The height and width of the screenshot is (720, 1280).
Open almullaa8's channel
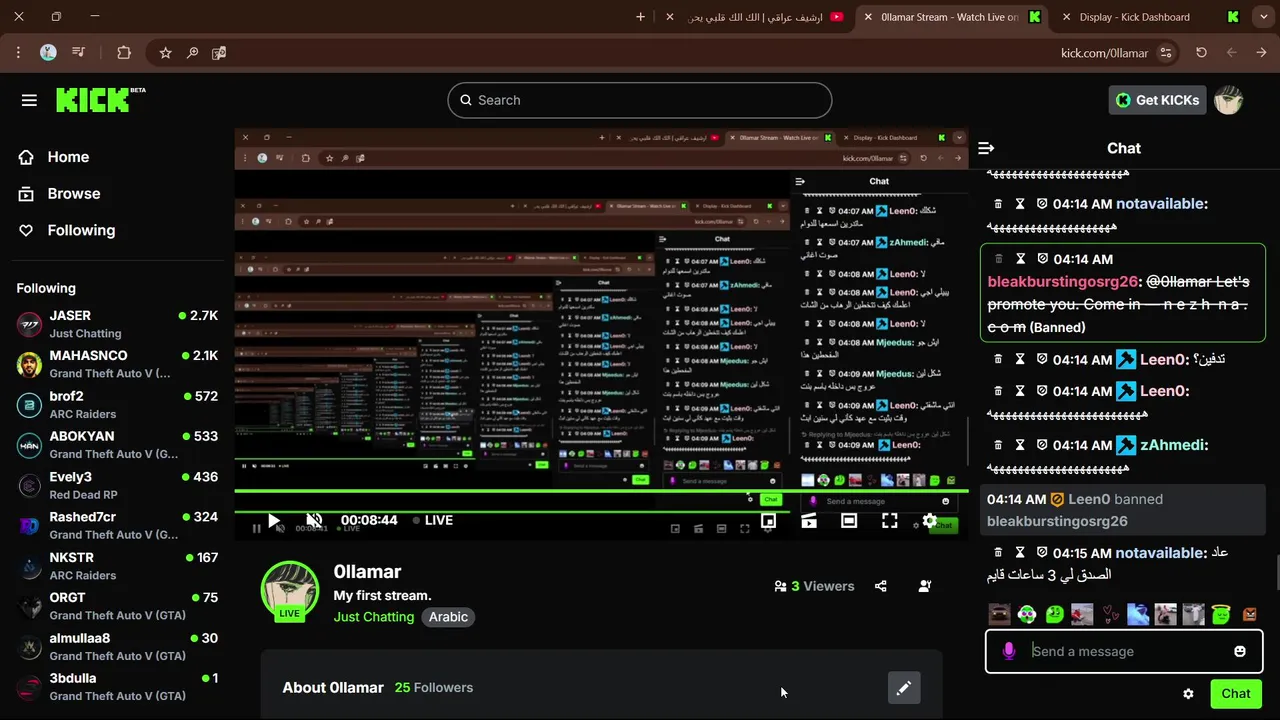coord(118,646)
